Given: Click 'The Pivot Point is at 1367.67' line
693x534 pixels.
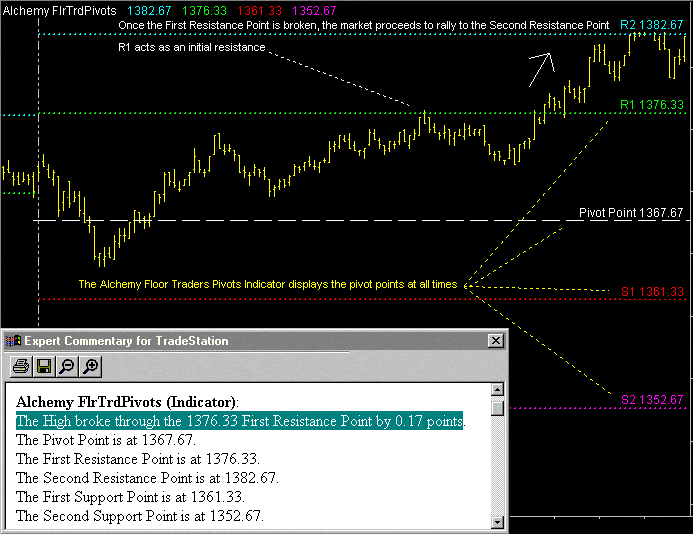Looking at the screenshot, I should point(106,440).
